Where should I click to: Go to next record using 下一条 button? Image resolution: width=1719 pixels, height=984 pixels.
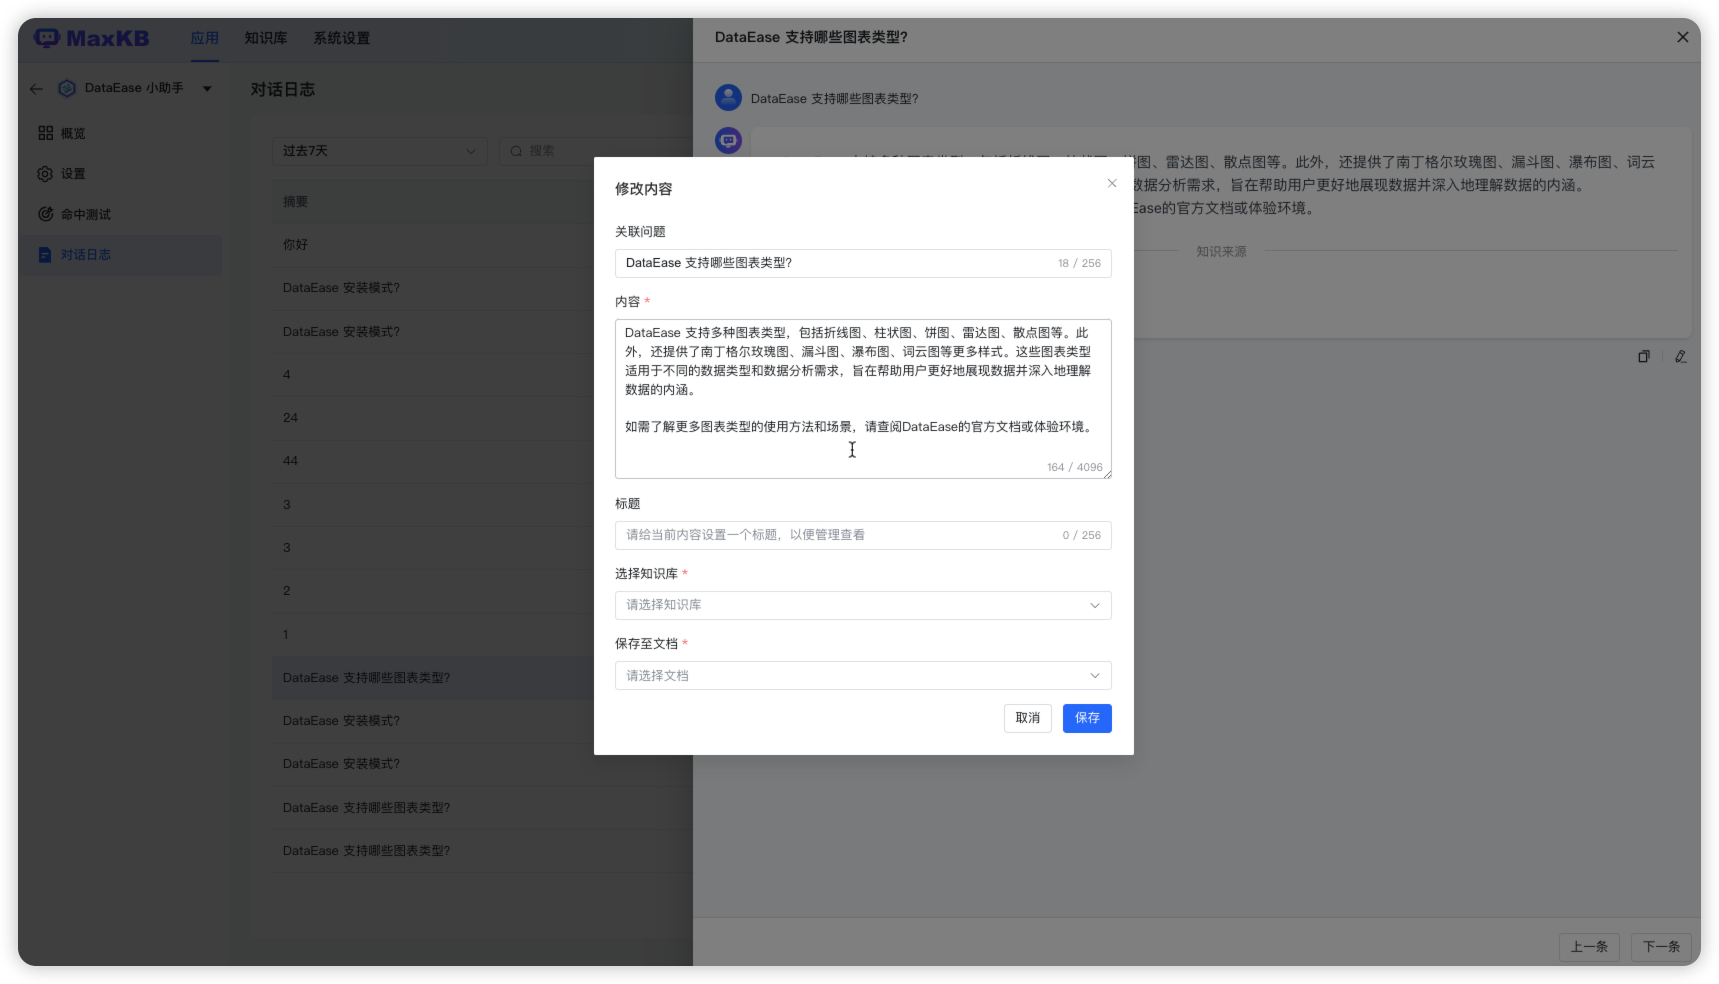point(1660,946)
